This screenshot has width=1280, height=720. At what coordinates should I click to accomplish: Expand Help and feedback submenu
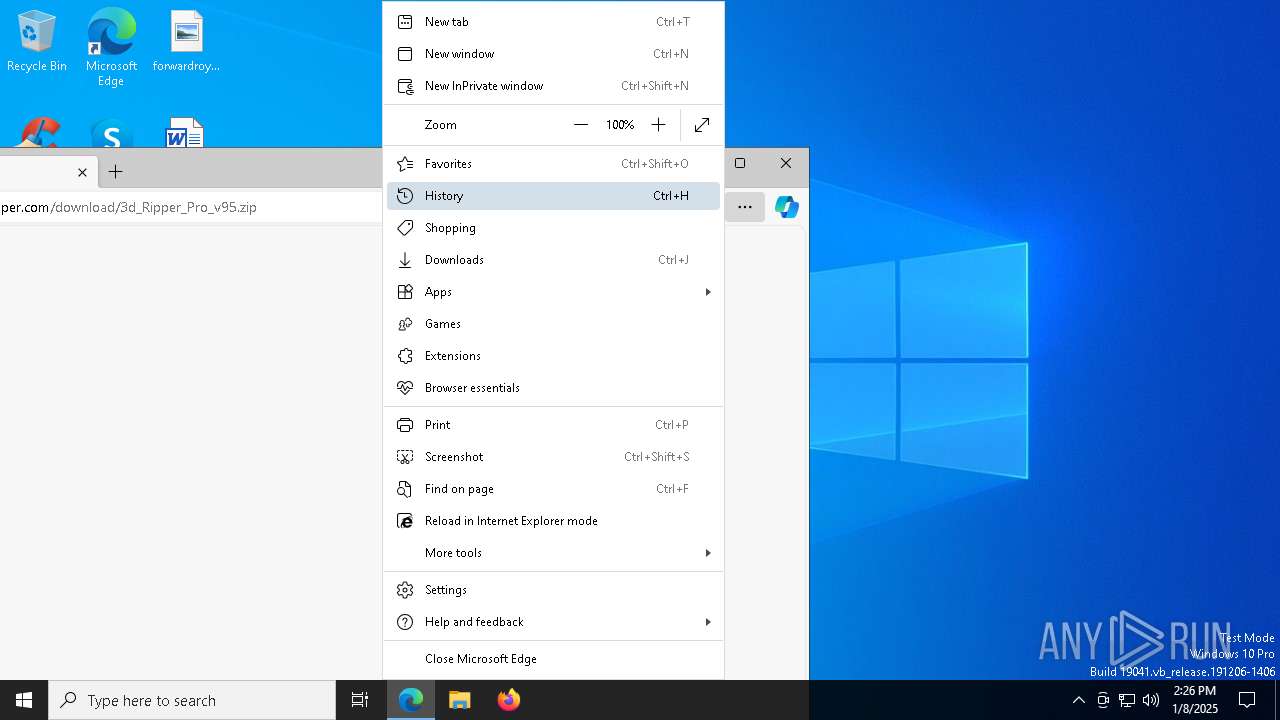(553, 622)
